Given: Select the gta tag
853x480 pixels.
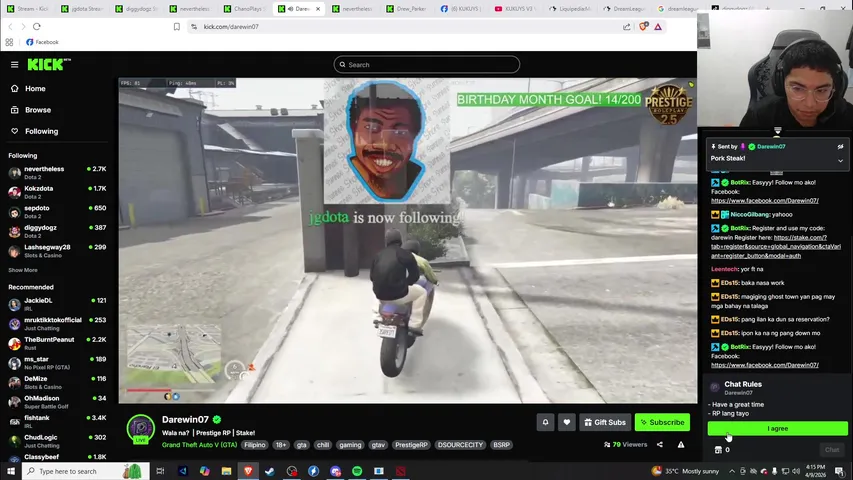Looking at the screenshot, I should pos(301,445).
